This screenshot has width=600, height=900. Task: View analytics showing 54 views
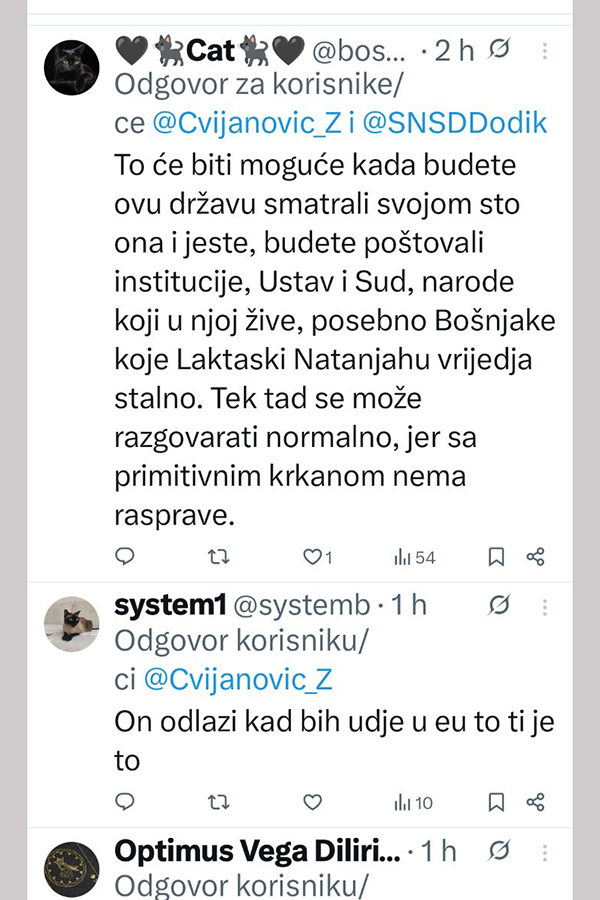[x=414, y=557]
